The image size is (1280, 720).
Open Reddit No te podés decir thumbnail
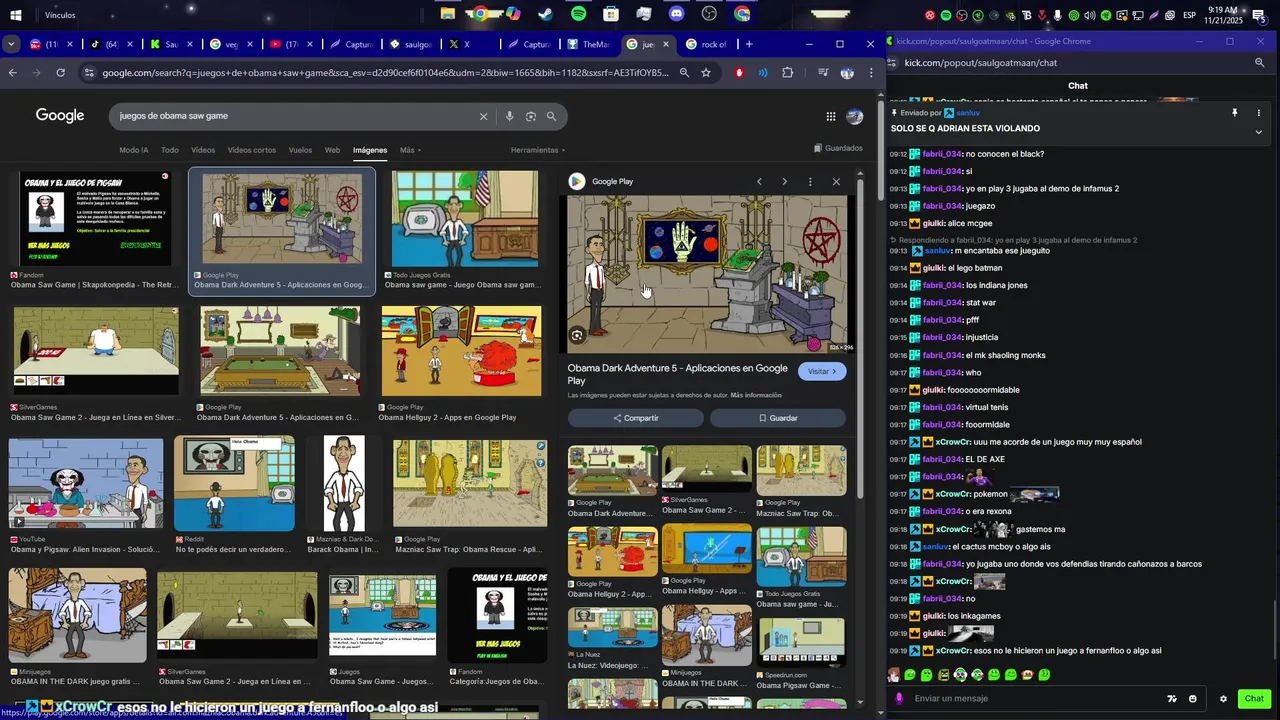[x=234, y=484]
